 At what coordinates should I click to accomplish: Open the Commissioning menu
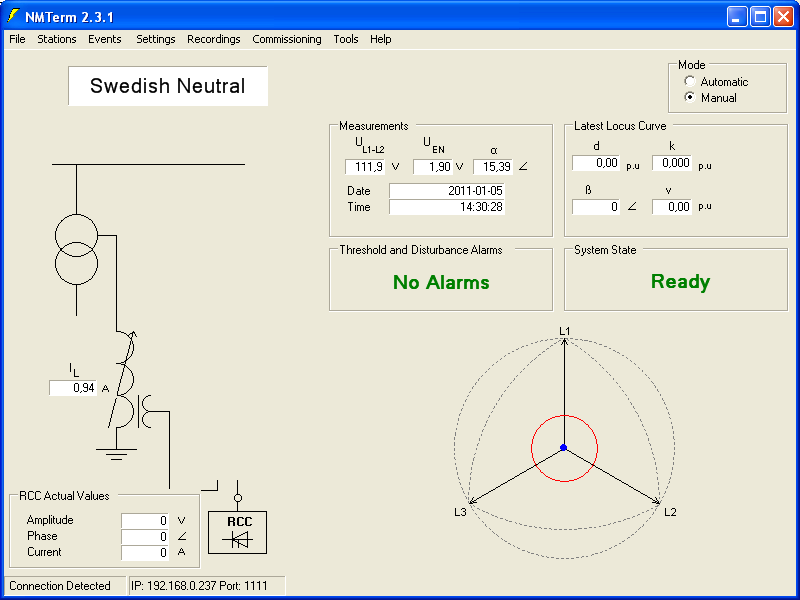(x=287, y=39)
